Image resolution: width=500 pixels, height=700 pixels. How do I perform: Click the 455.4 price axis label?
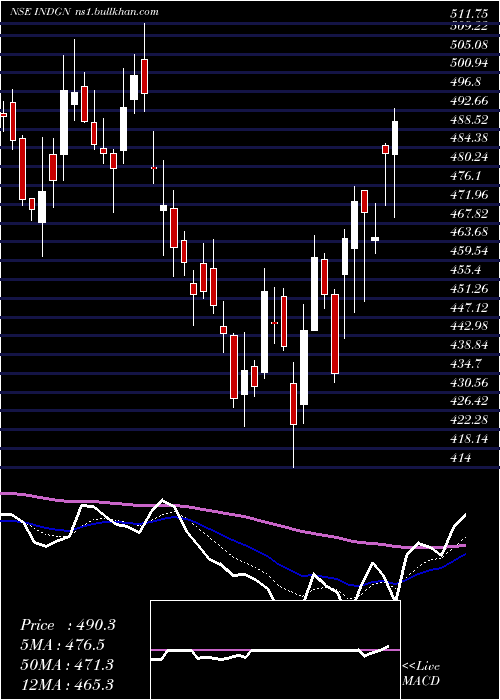pyautogui.click(x=465, y=270)
